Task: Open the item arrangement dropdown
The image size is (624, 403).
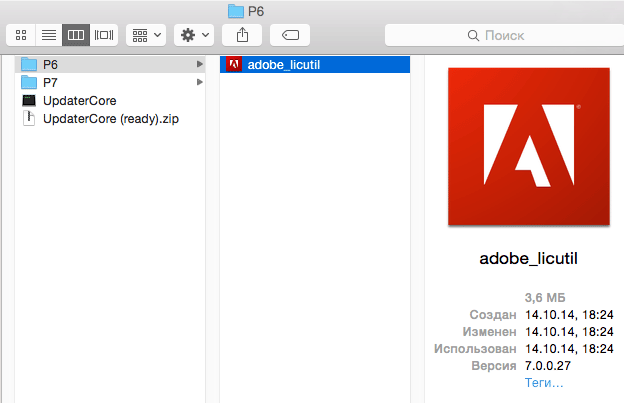Action: 146,35
